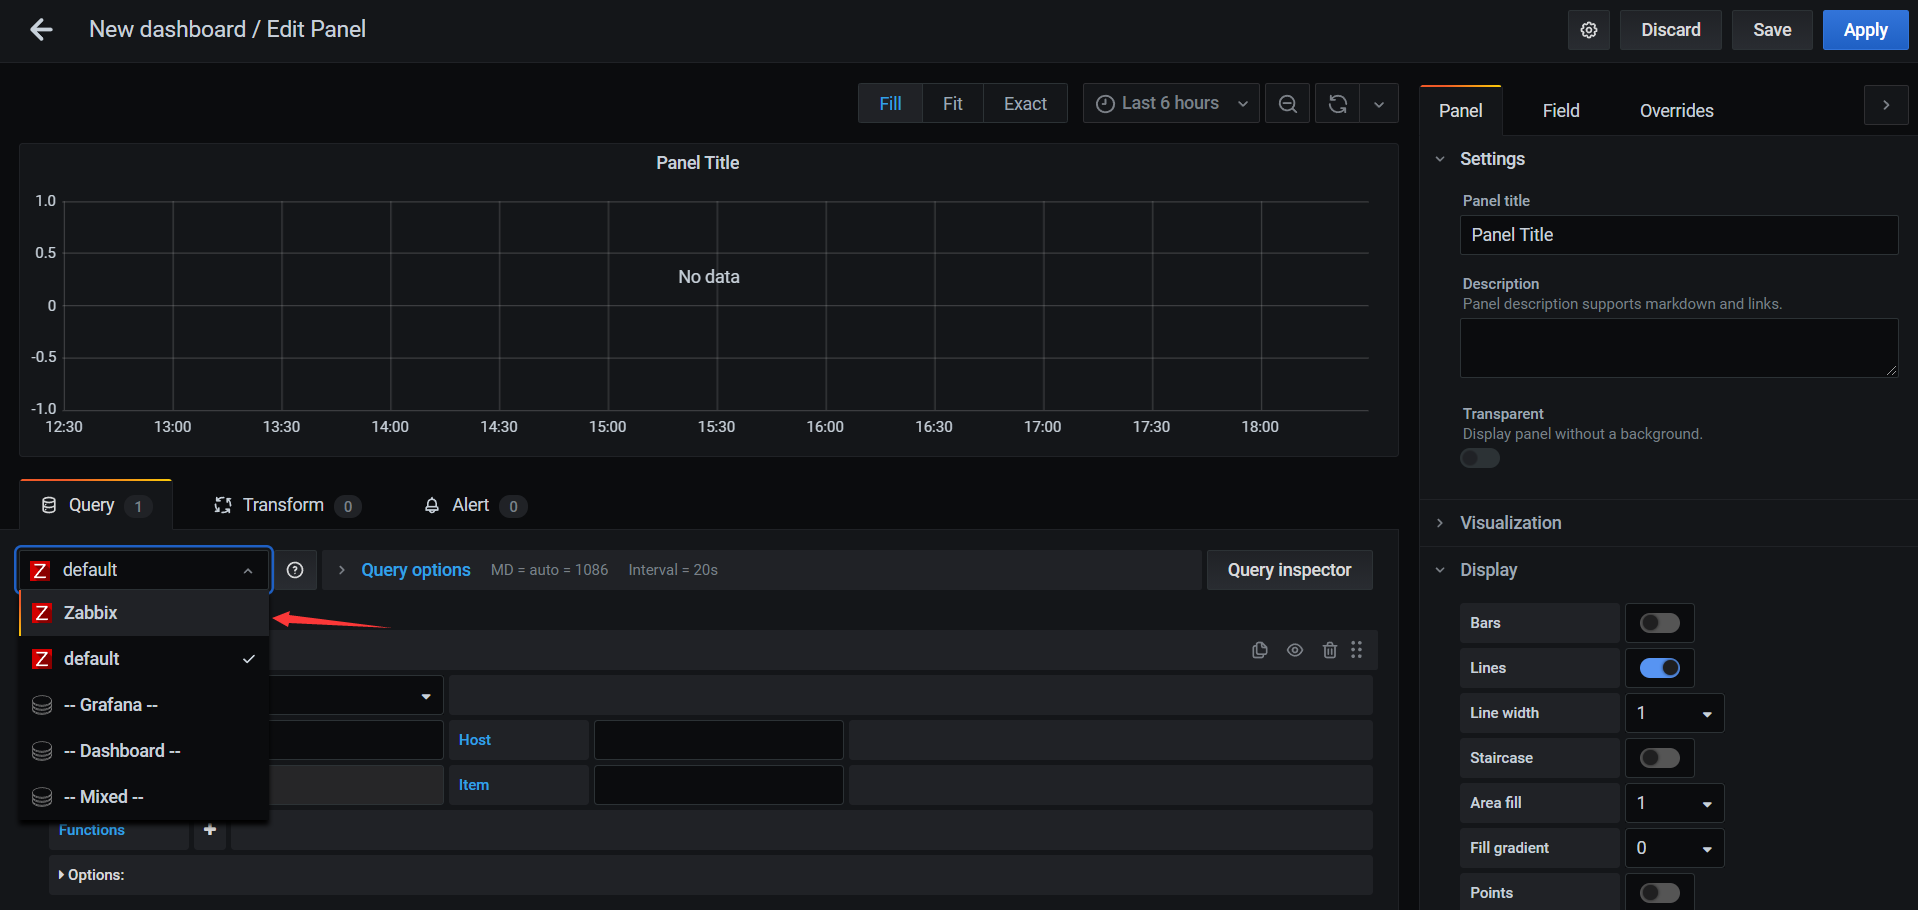Image resolution: width=1918 pixels, height=910 pixels.
Task: Edit the Panel title input field
Action: tap(1679, 235)
